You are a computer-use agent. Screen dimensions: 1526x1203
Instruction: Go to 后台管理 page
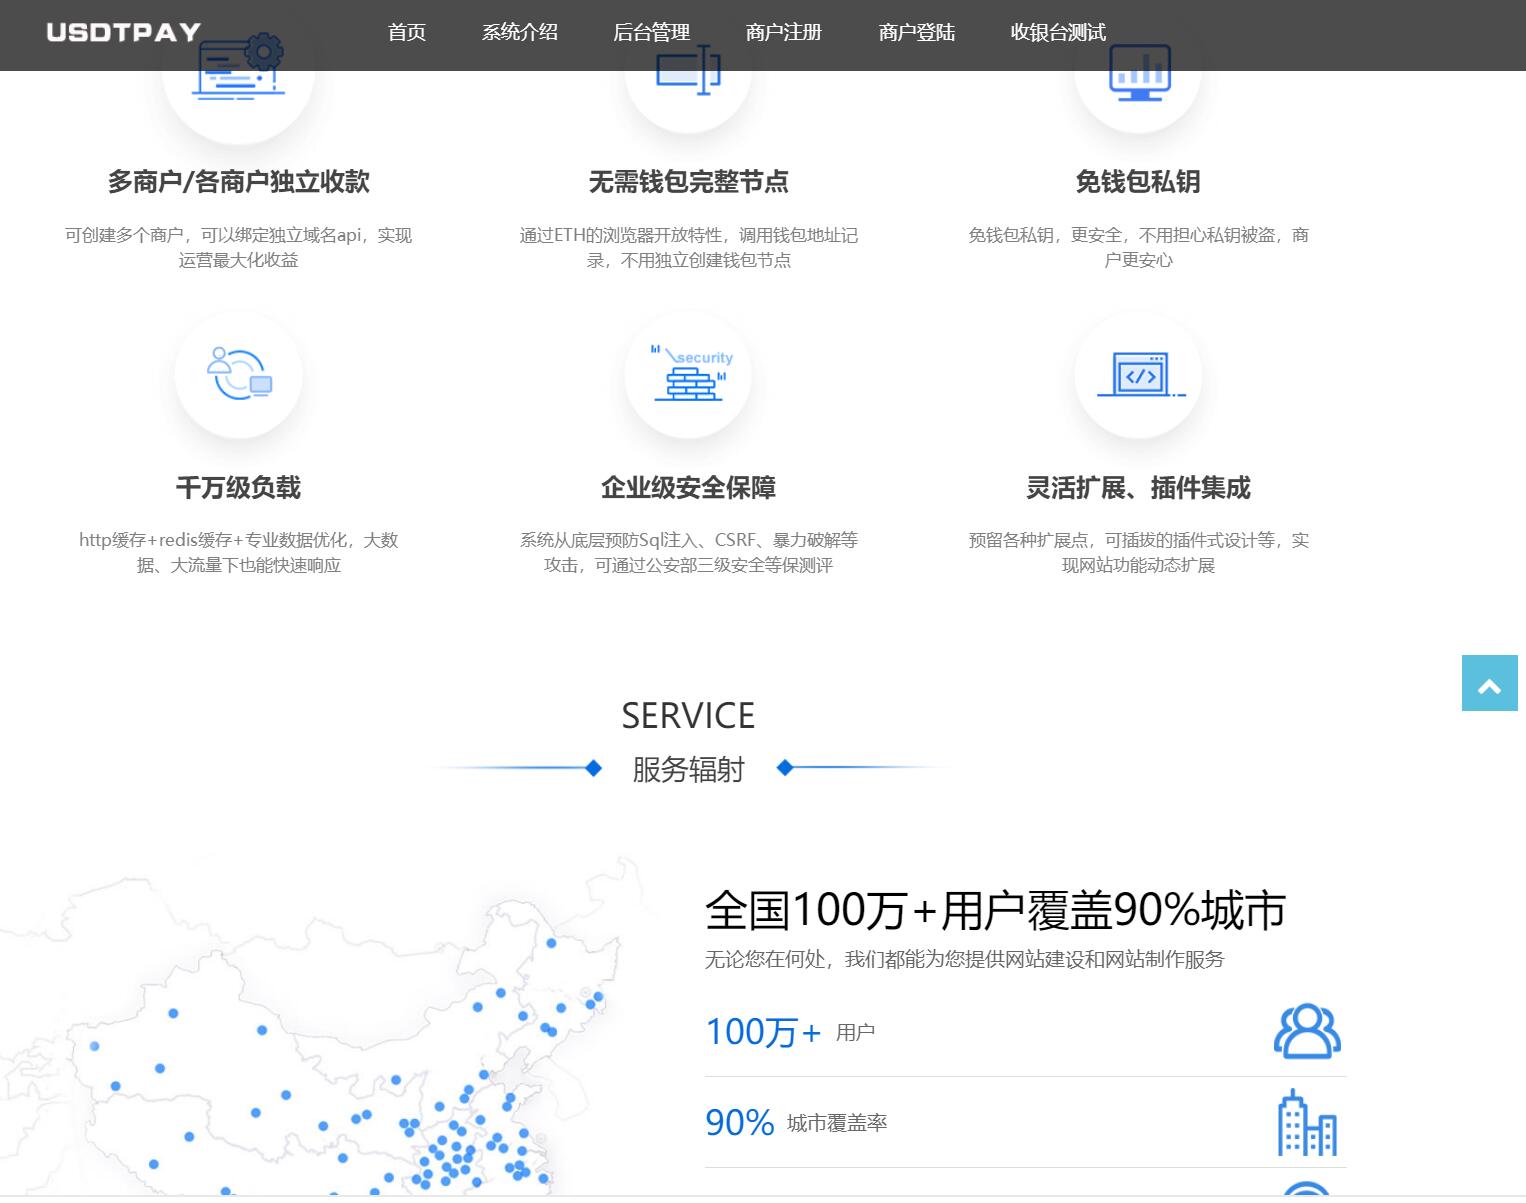point(652,32)
